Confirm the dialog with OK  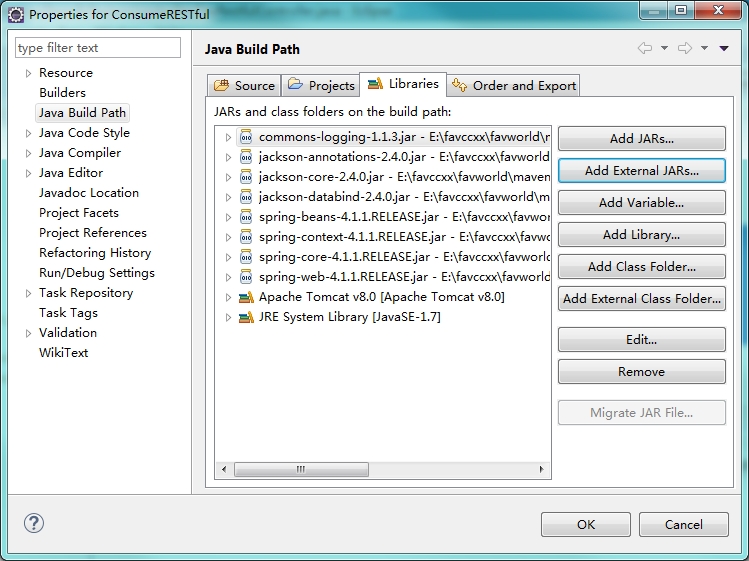pos(586,525)
